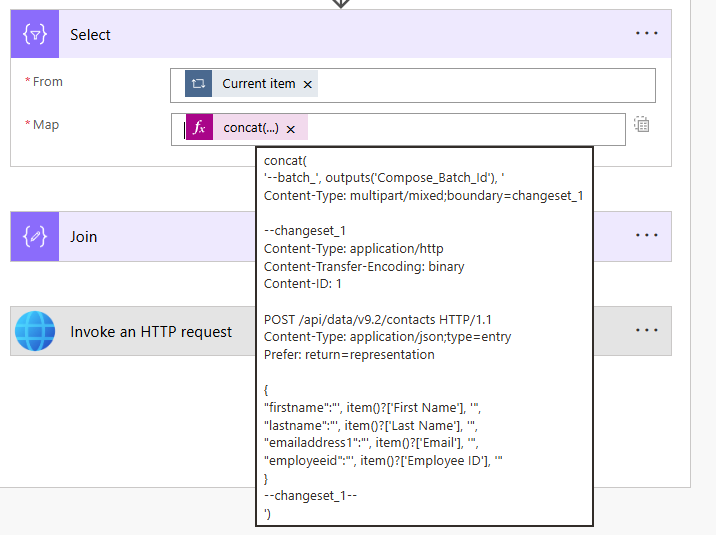Viewport: 716px width, 535px height.
Task: Open the Select action ellipsis menu
Action: (x=647, y=33)
